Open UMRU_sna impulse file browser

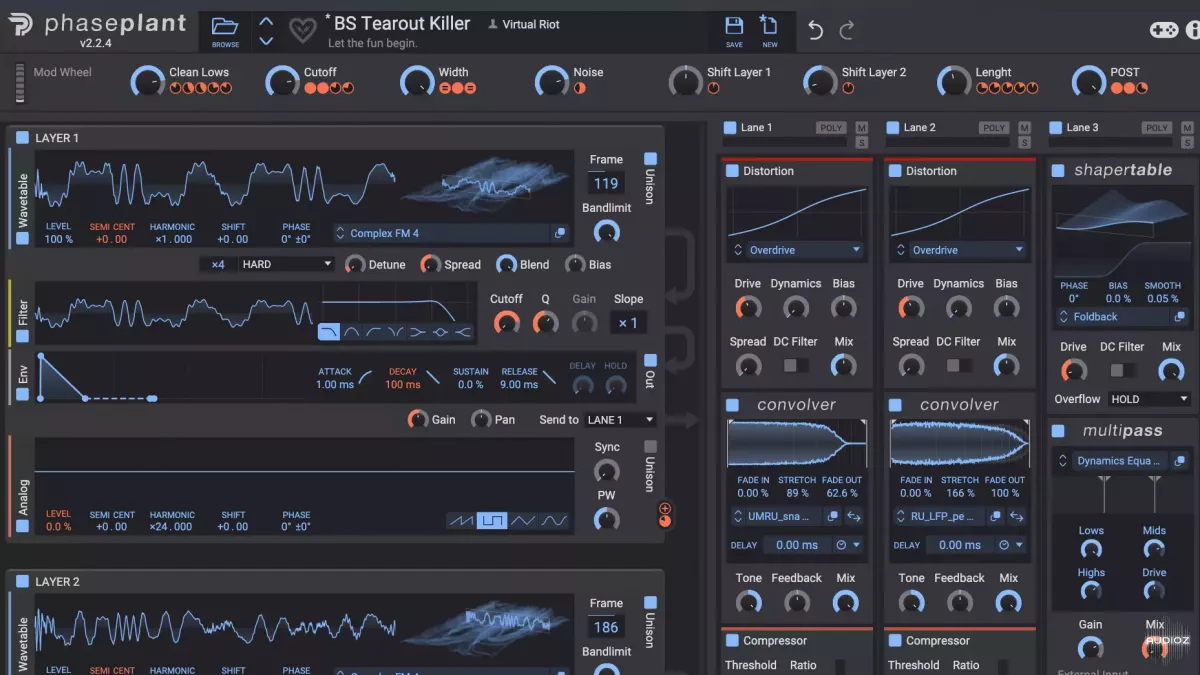(832, 516)
